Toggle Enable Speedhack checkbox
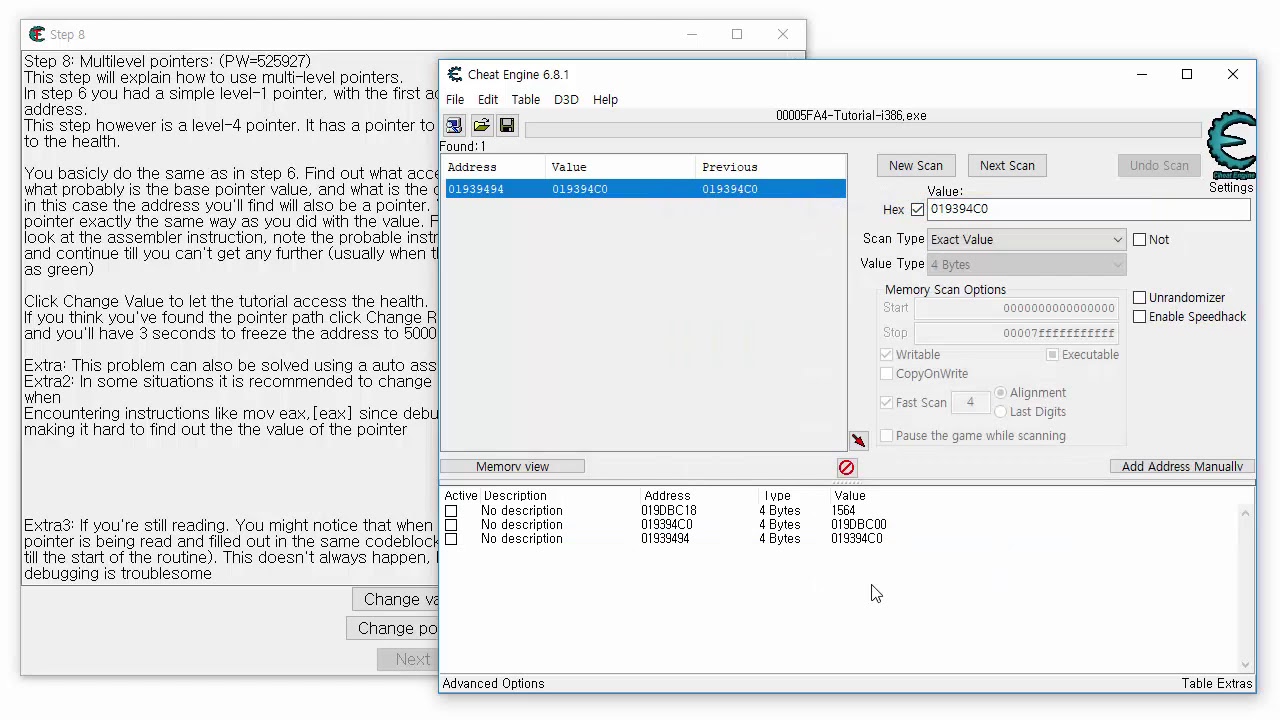 click(1139, 316)
